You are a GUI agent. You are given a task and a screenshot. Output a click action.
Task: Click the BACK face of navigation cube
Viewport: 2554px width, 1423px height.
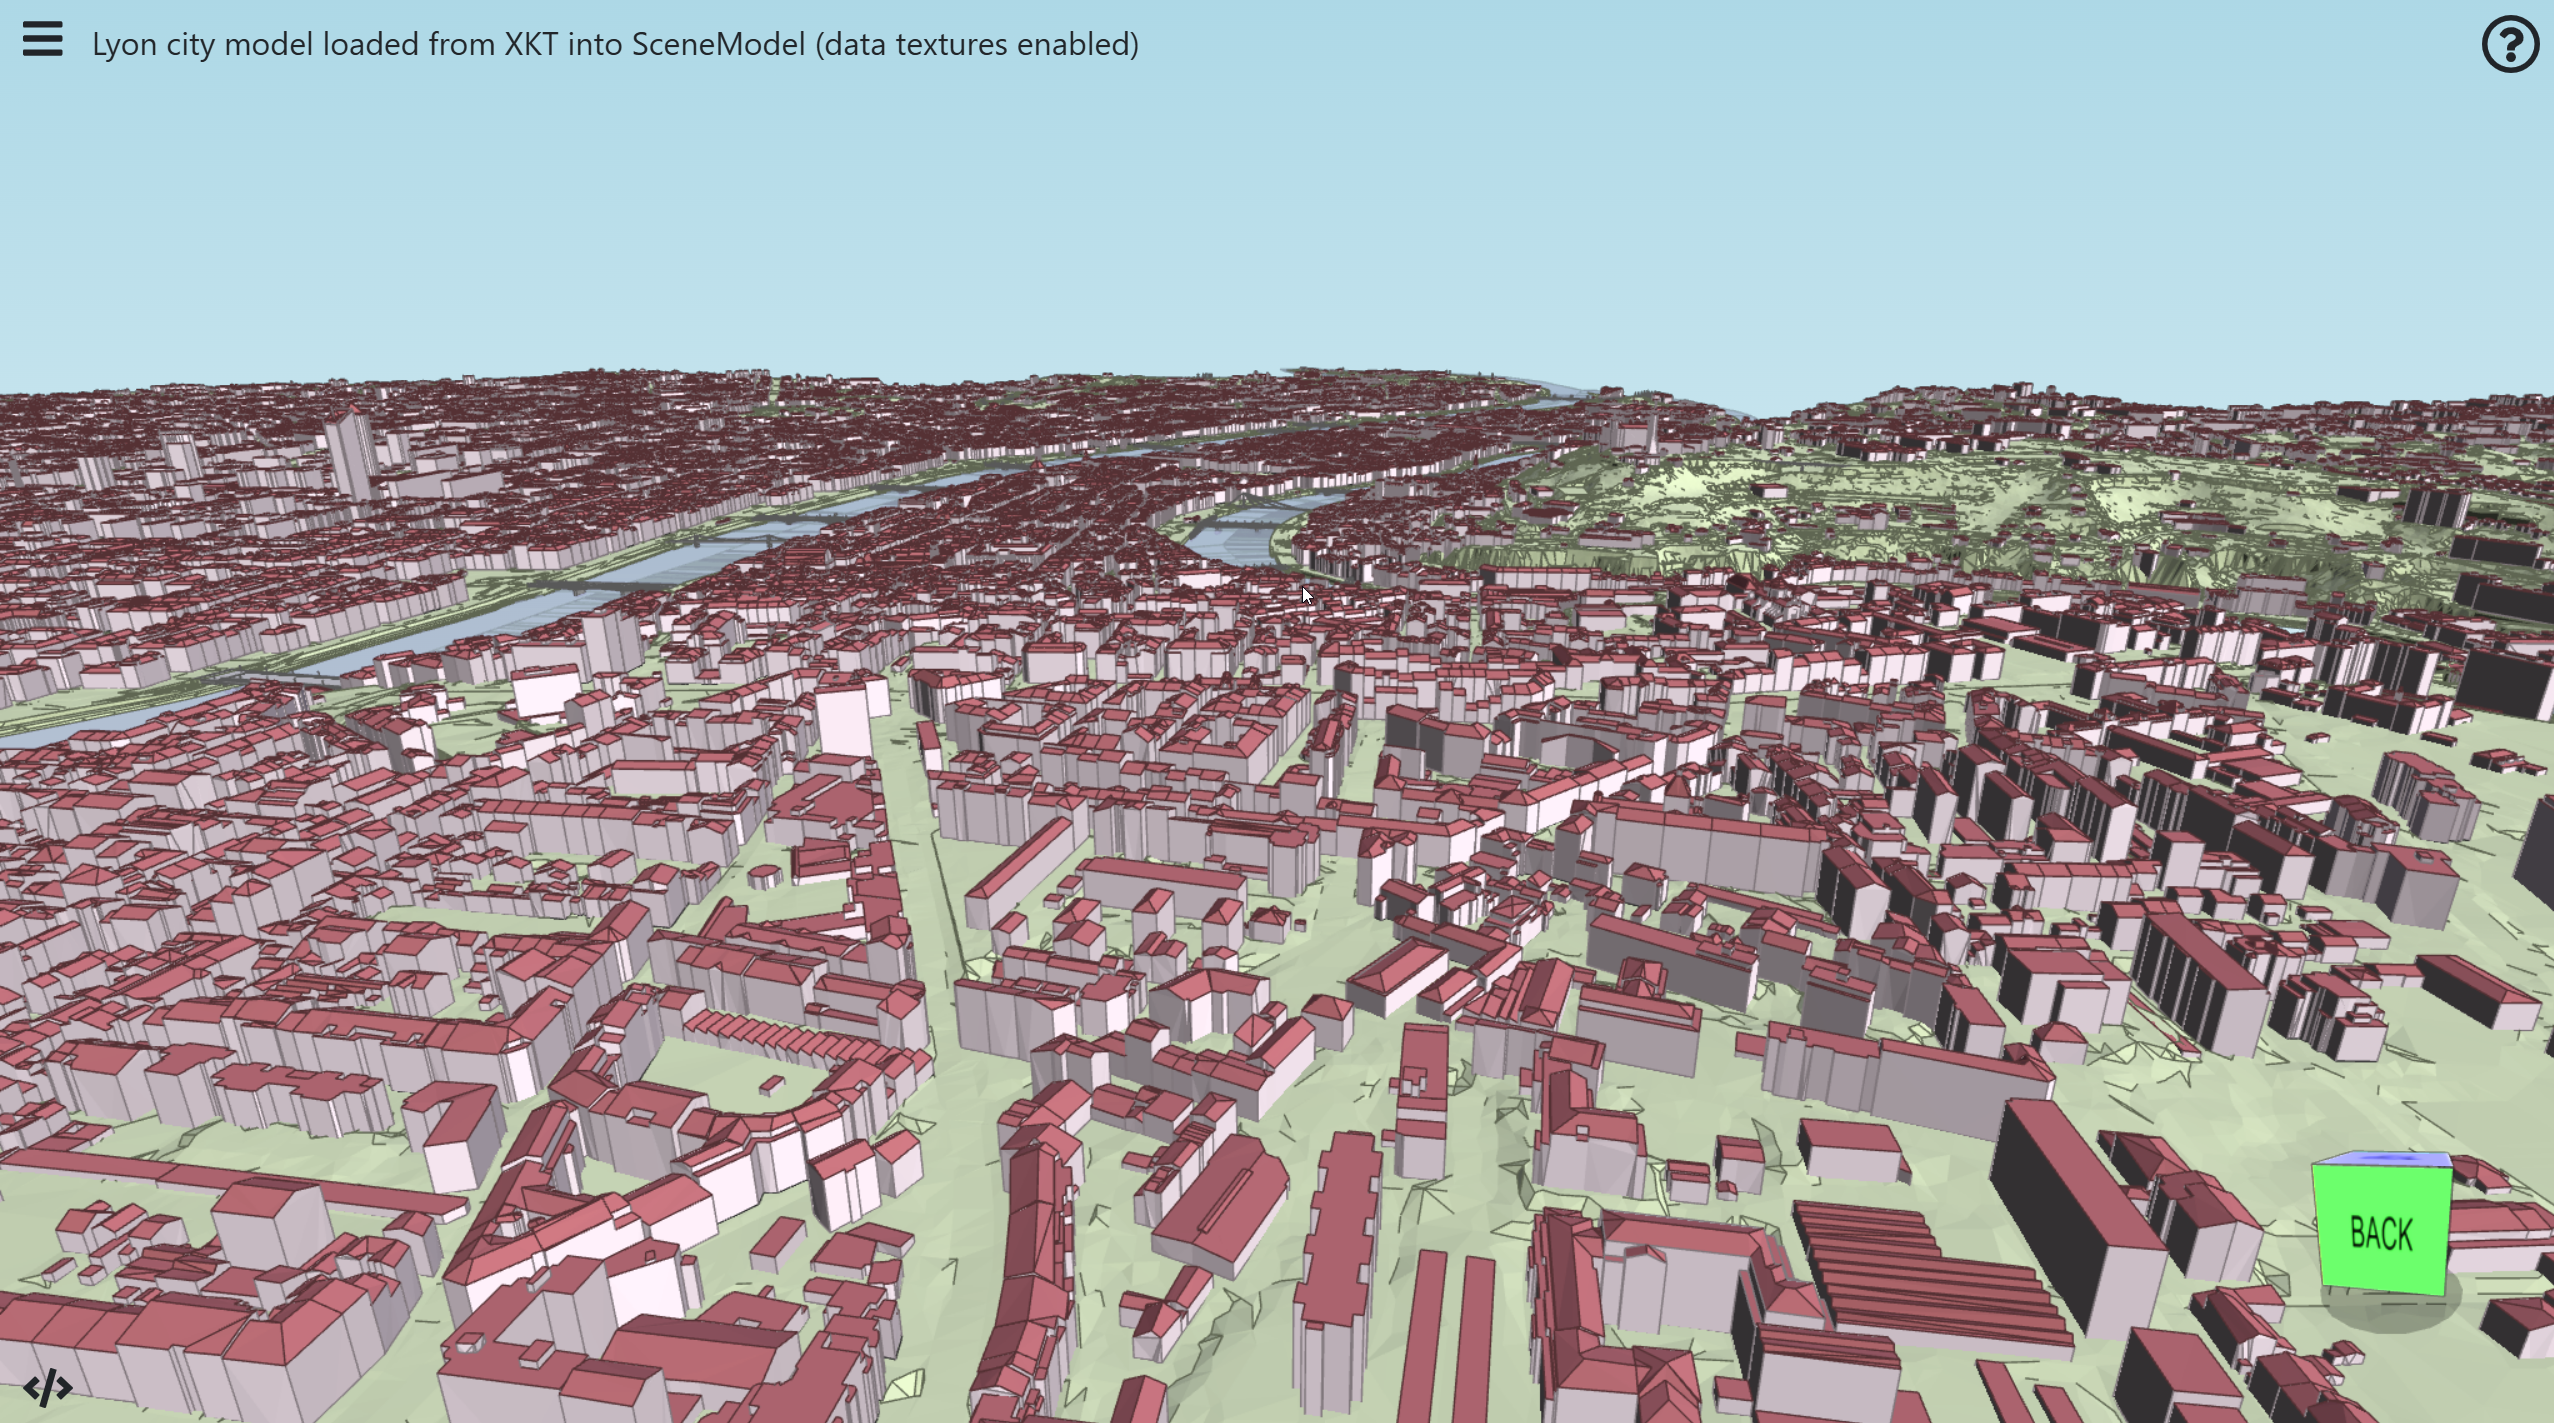point(2381,1233)
